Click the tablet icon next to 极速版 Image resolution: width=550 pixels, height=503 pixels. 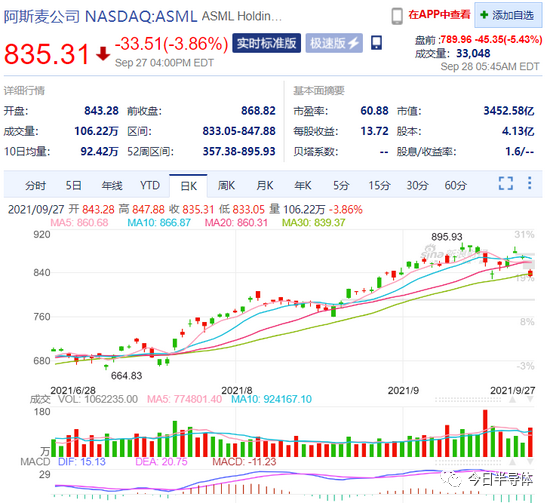coord(376,43)
